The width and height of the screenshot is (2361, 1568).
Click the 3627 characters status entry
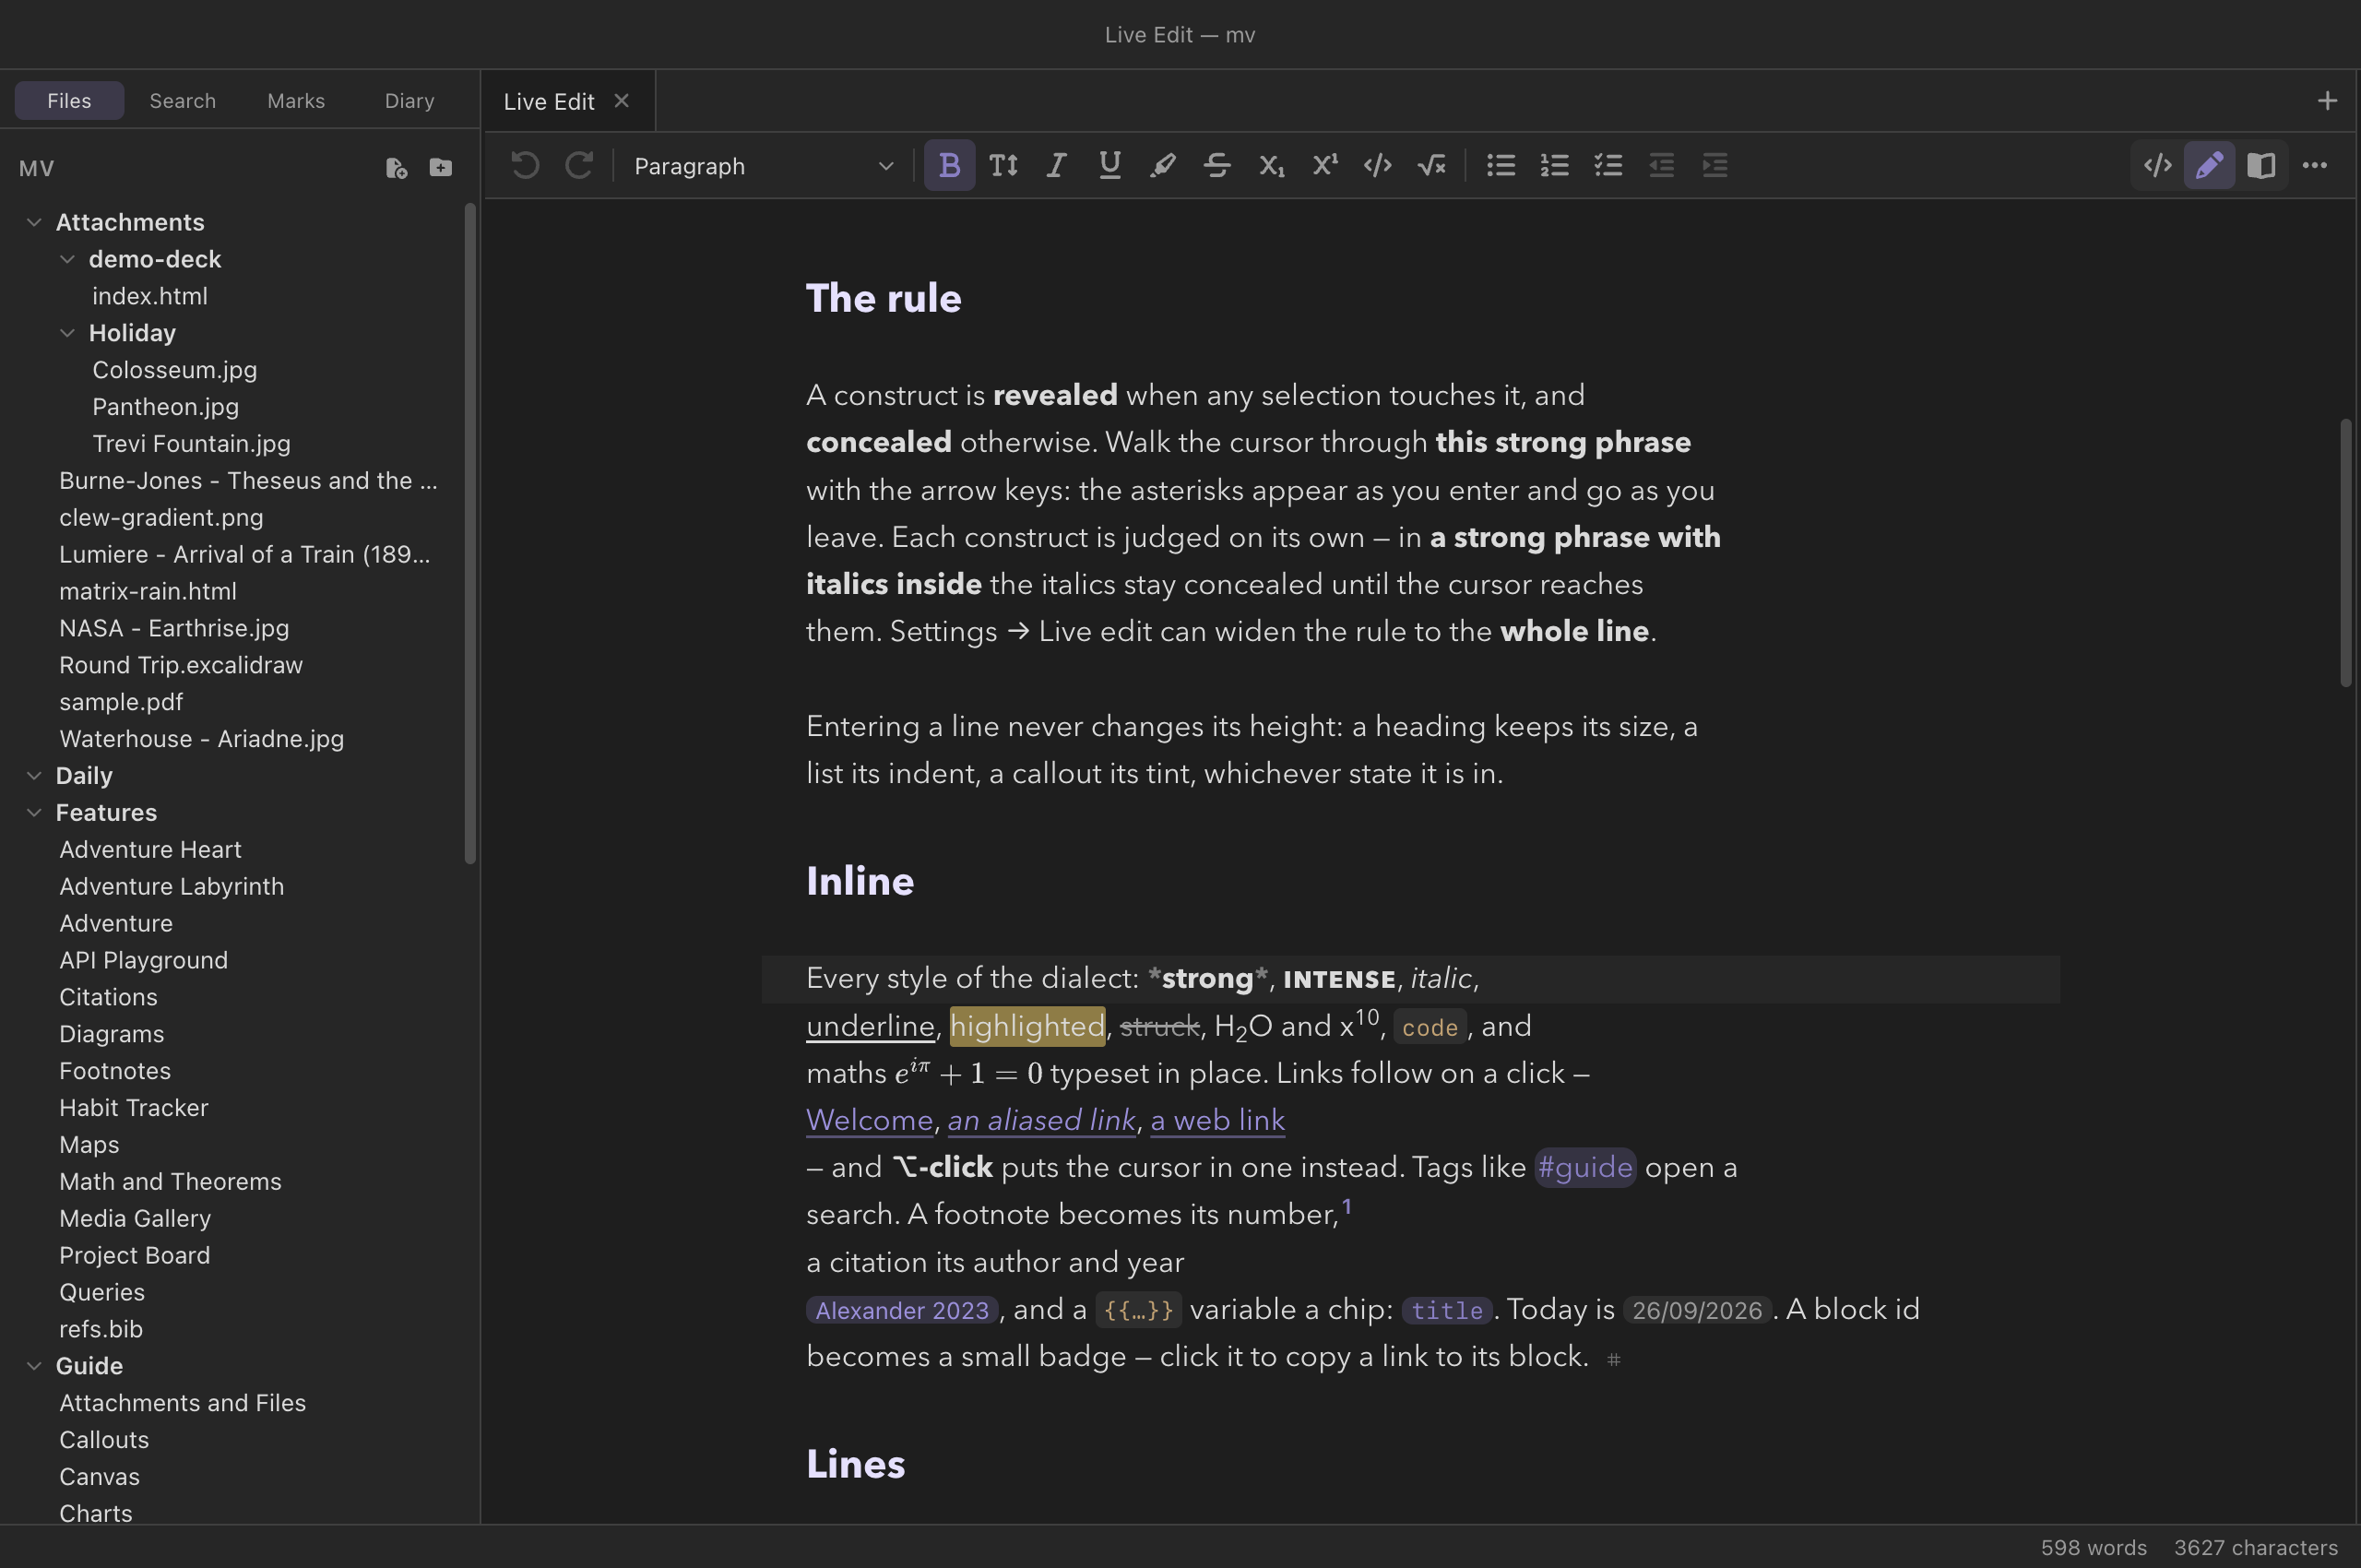2255,1548
